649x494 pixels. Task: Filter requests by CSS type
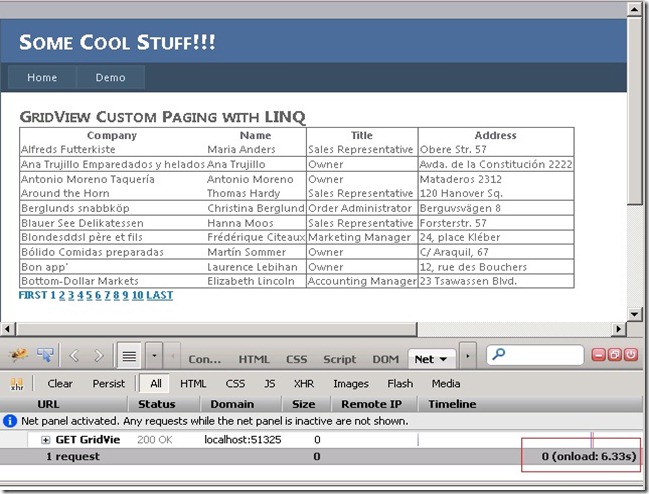[x=235, y=384]
